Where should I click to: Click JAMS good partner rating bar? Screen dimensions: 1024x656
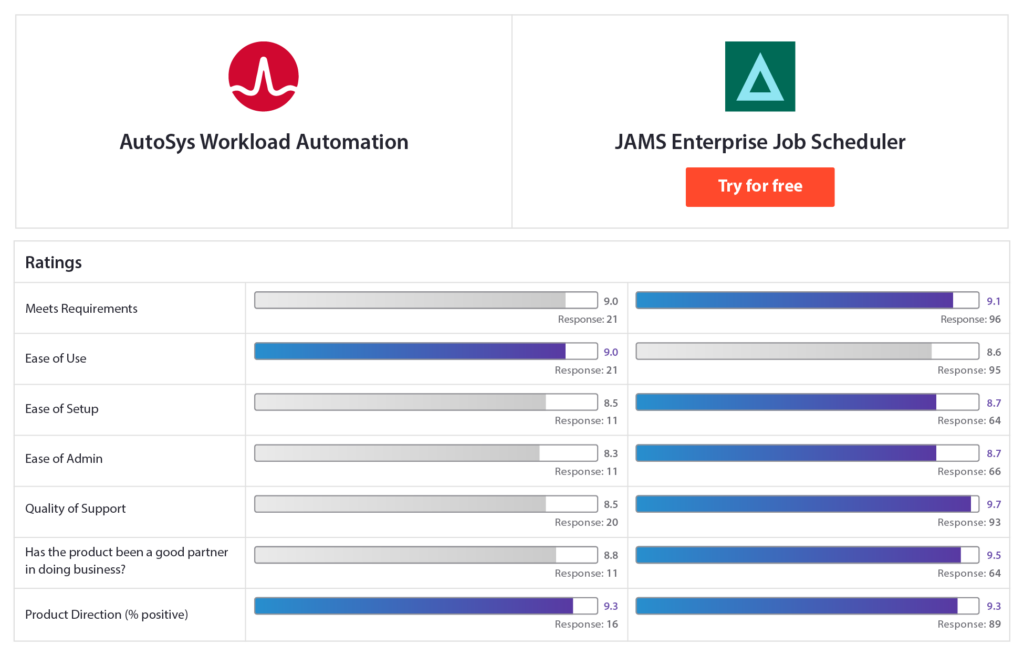(807, 555)
